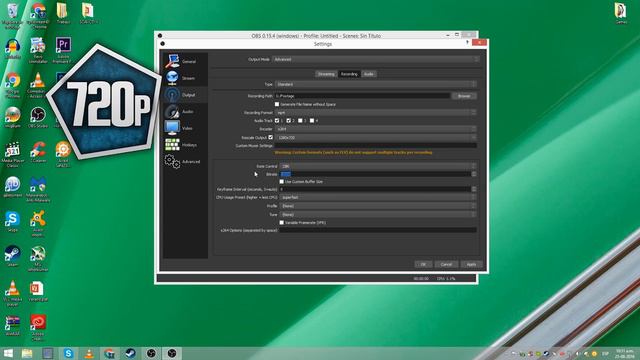Open File Explorer from the taskbar
Screen dimensions: 640x360
[x=27, y=353]
